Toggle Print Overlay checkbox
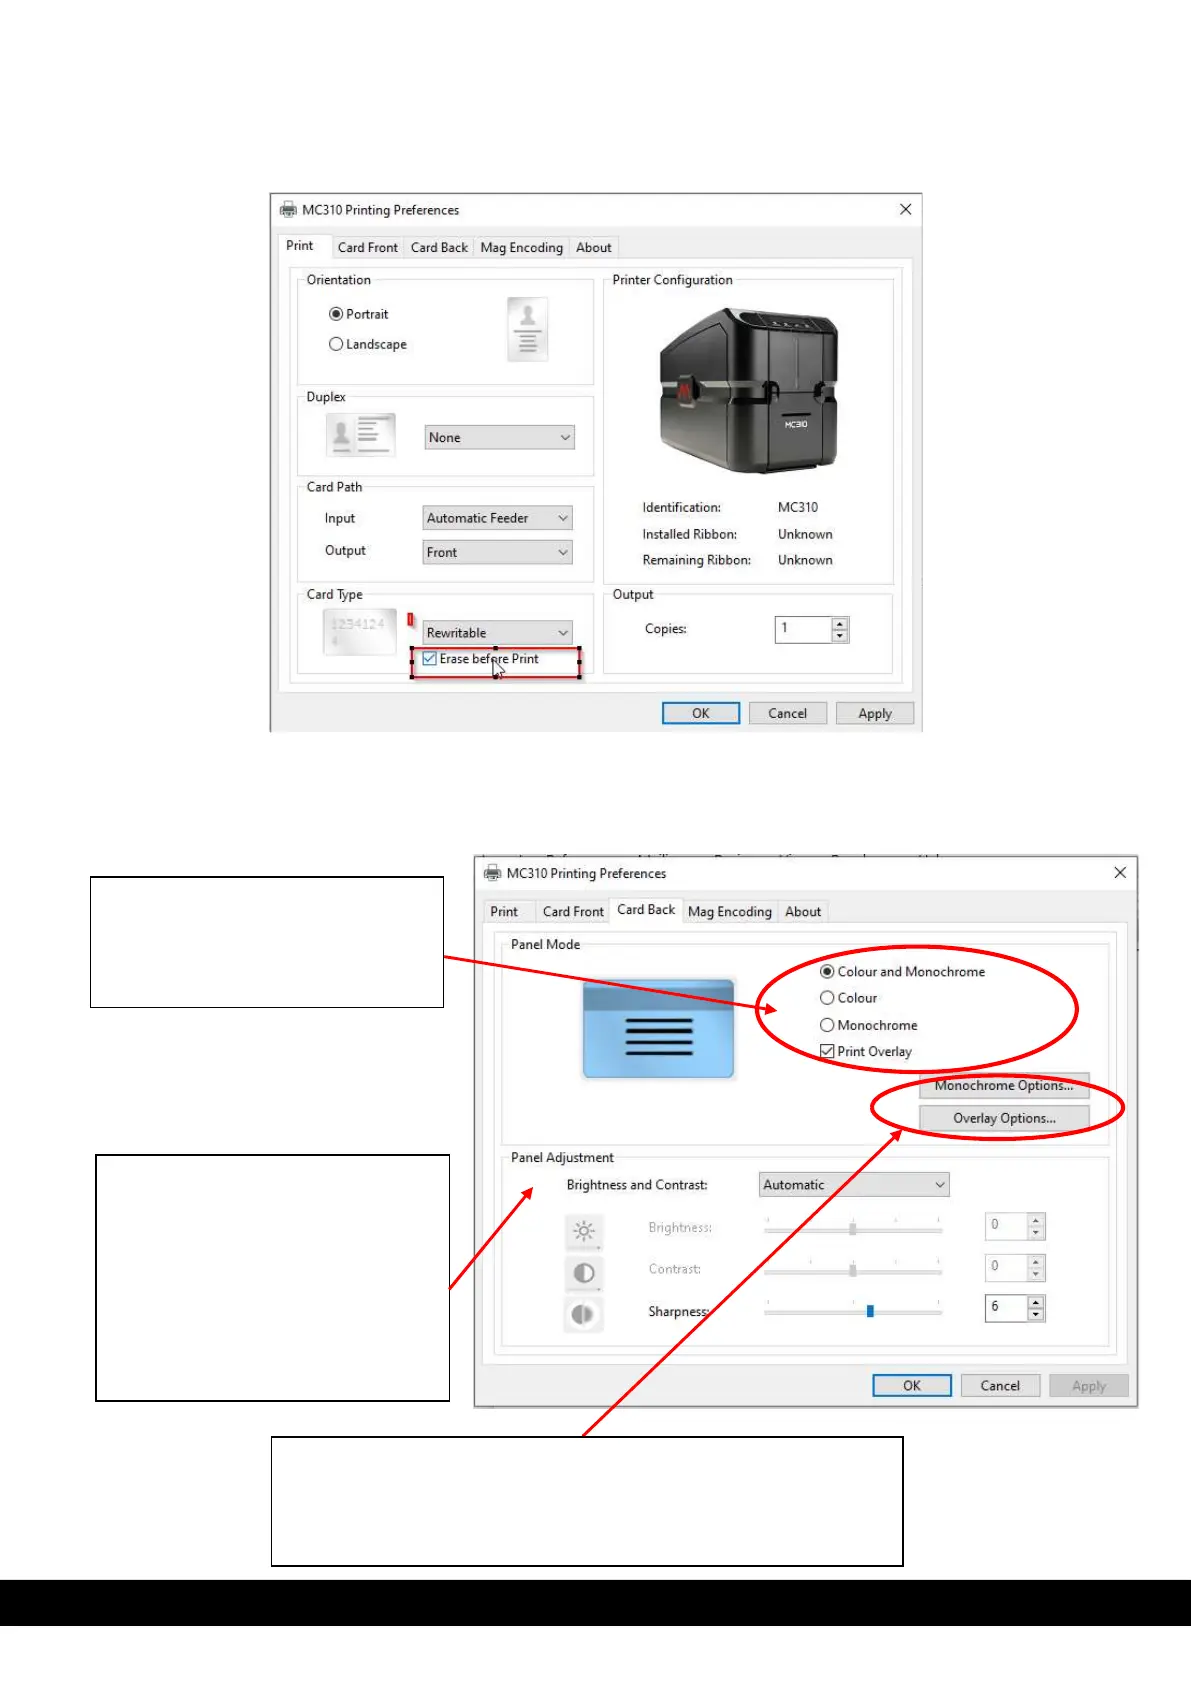 click(x=827, y=1051)
